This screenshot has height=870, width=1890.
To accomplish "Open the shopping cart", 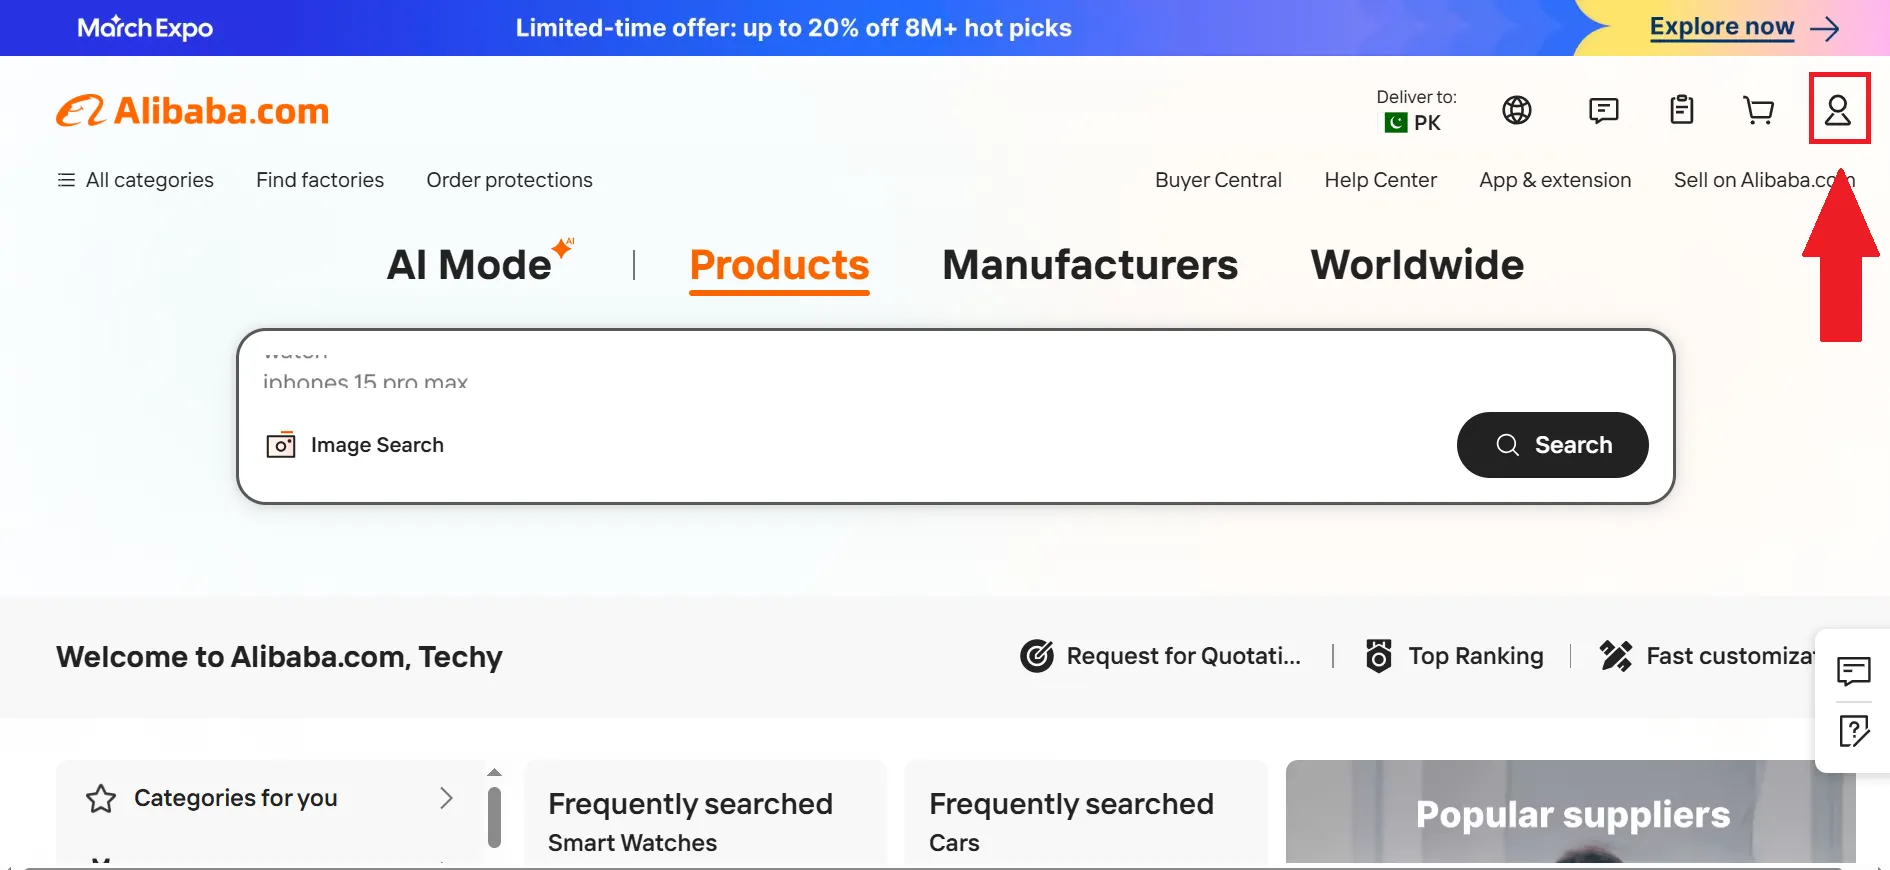I will coord(1760,110).
